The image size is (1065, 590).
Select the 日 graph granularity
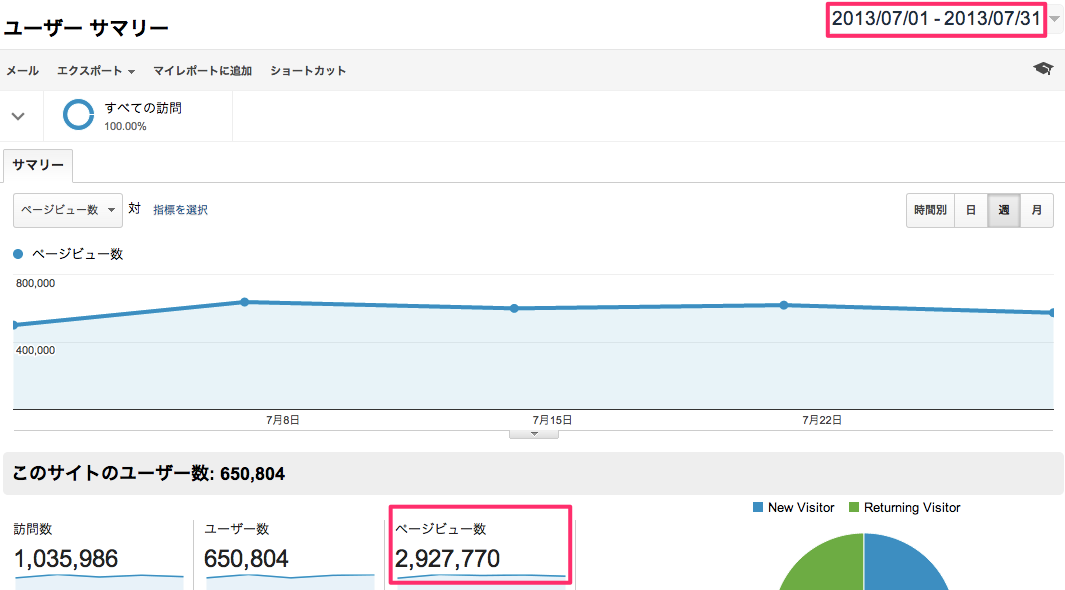971,210
